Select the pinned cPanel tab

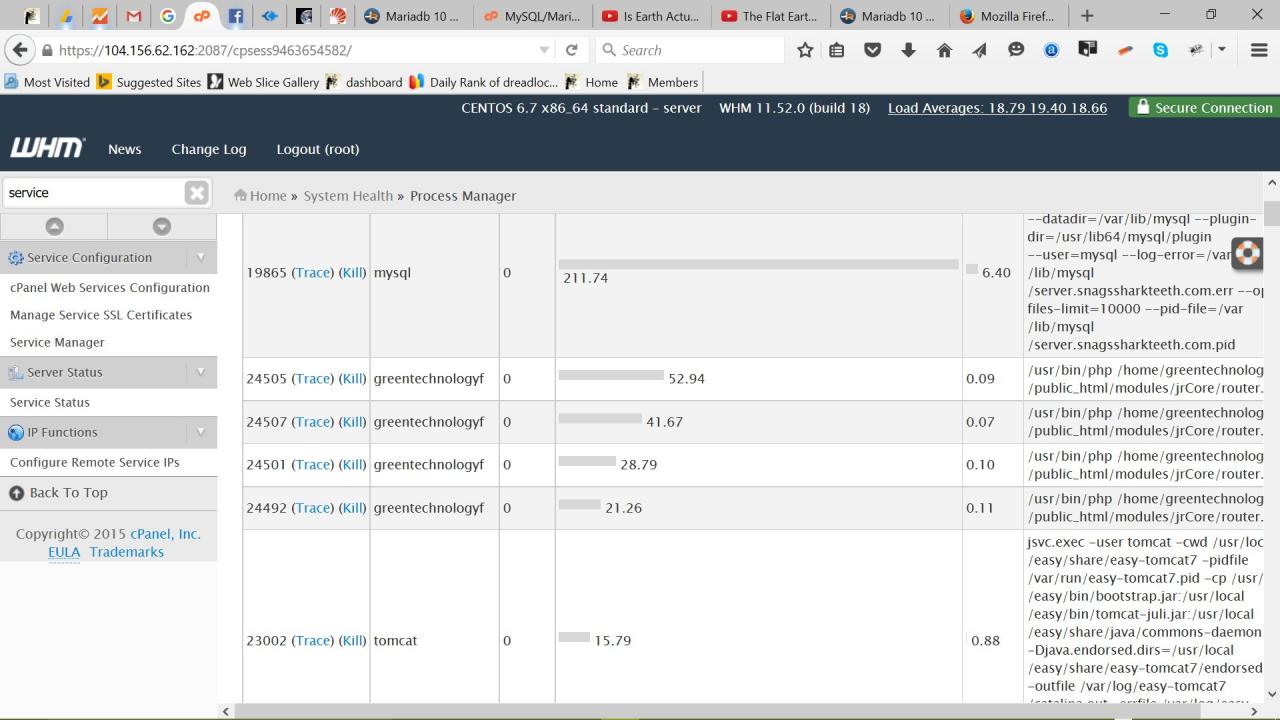202,16
